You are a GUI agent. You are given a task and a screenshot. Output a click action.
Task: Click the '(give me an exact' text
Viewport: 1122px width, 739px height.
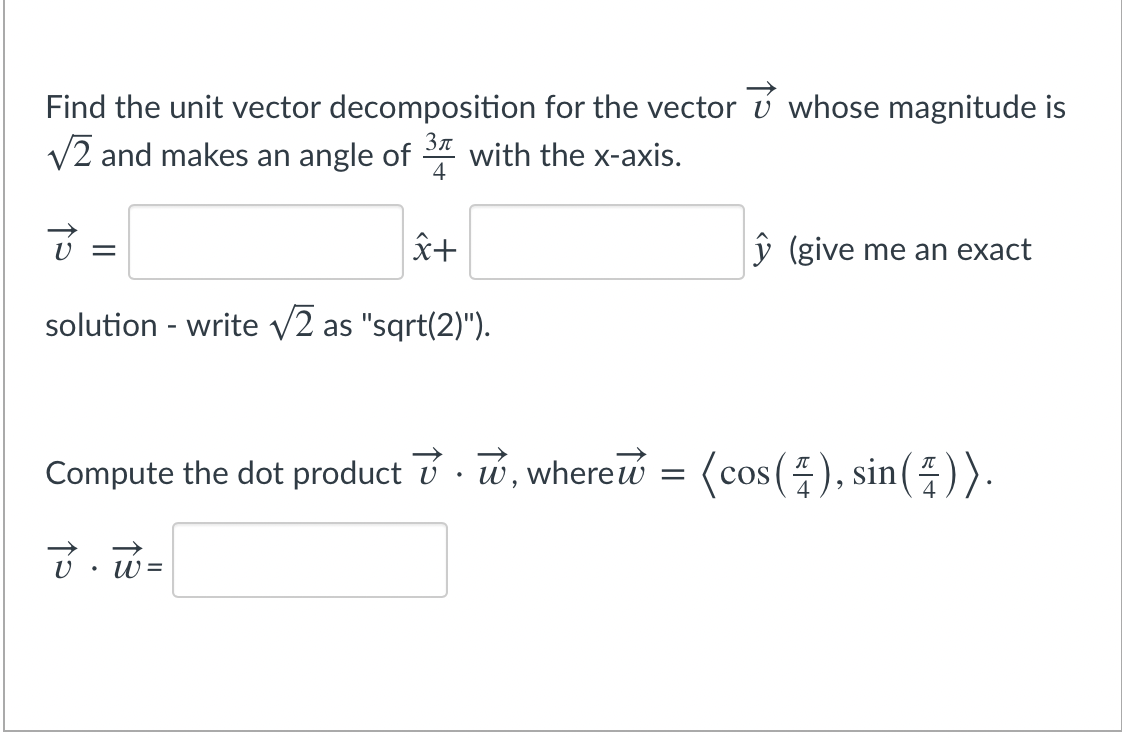(910, 250)
